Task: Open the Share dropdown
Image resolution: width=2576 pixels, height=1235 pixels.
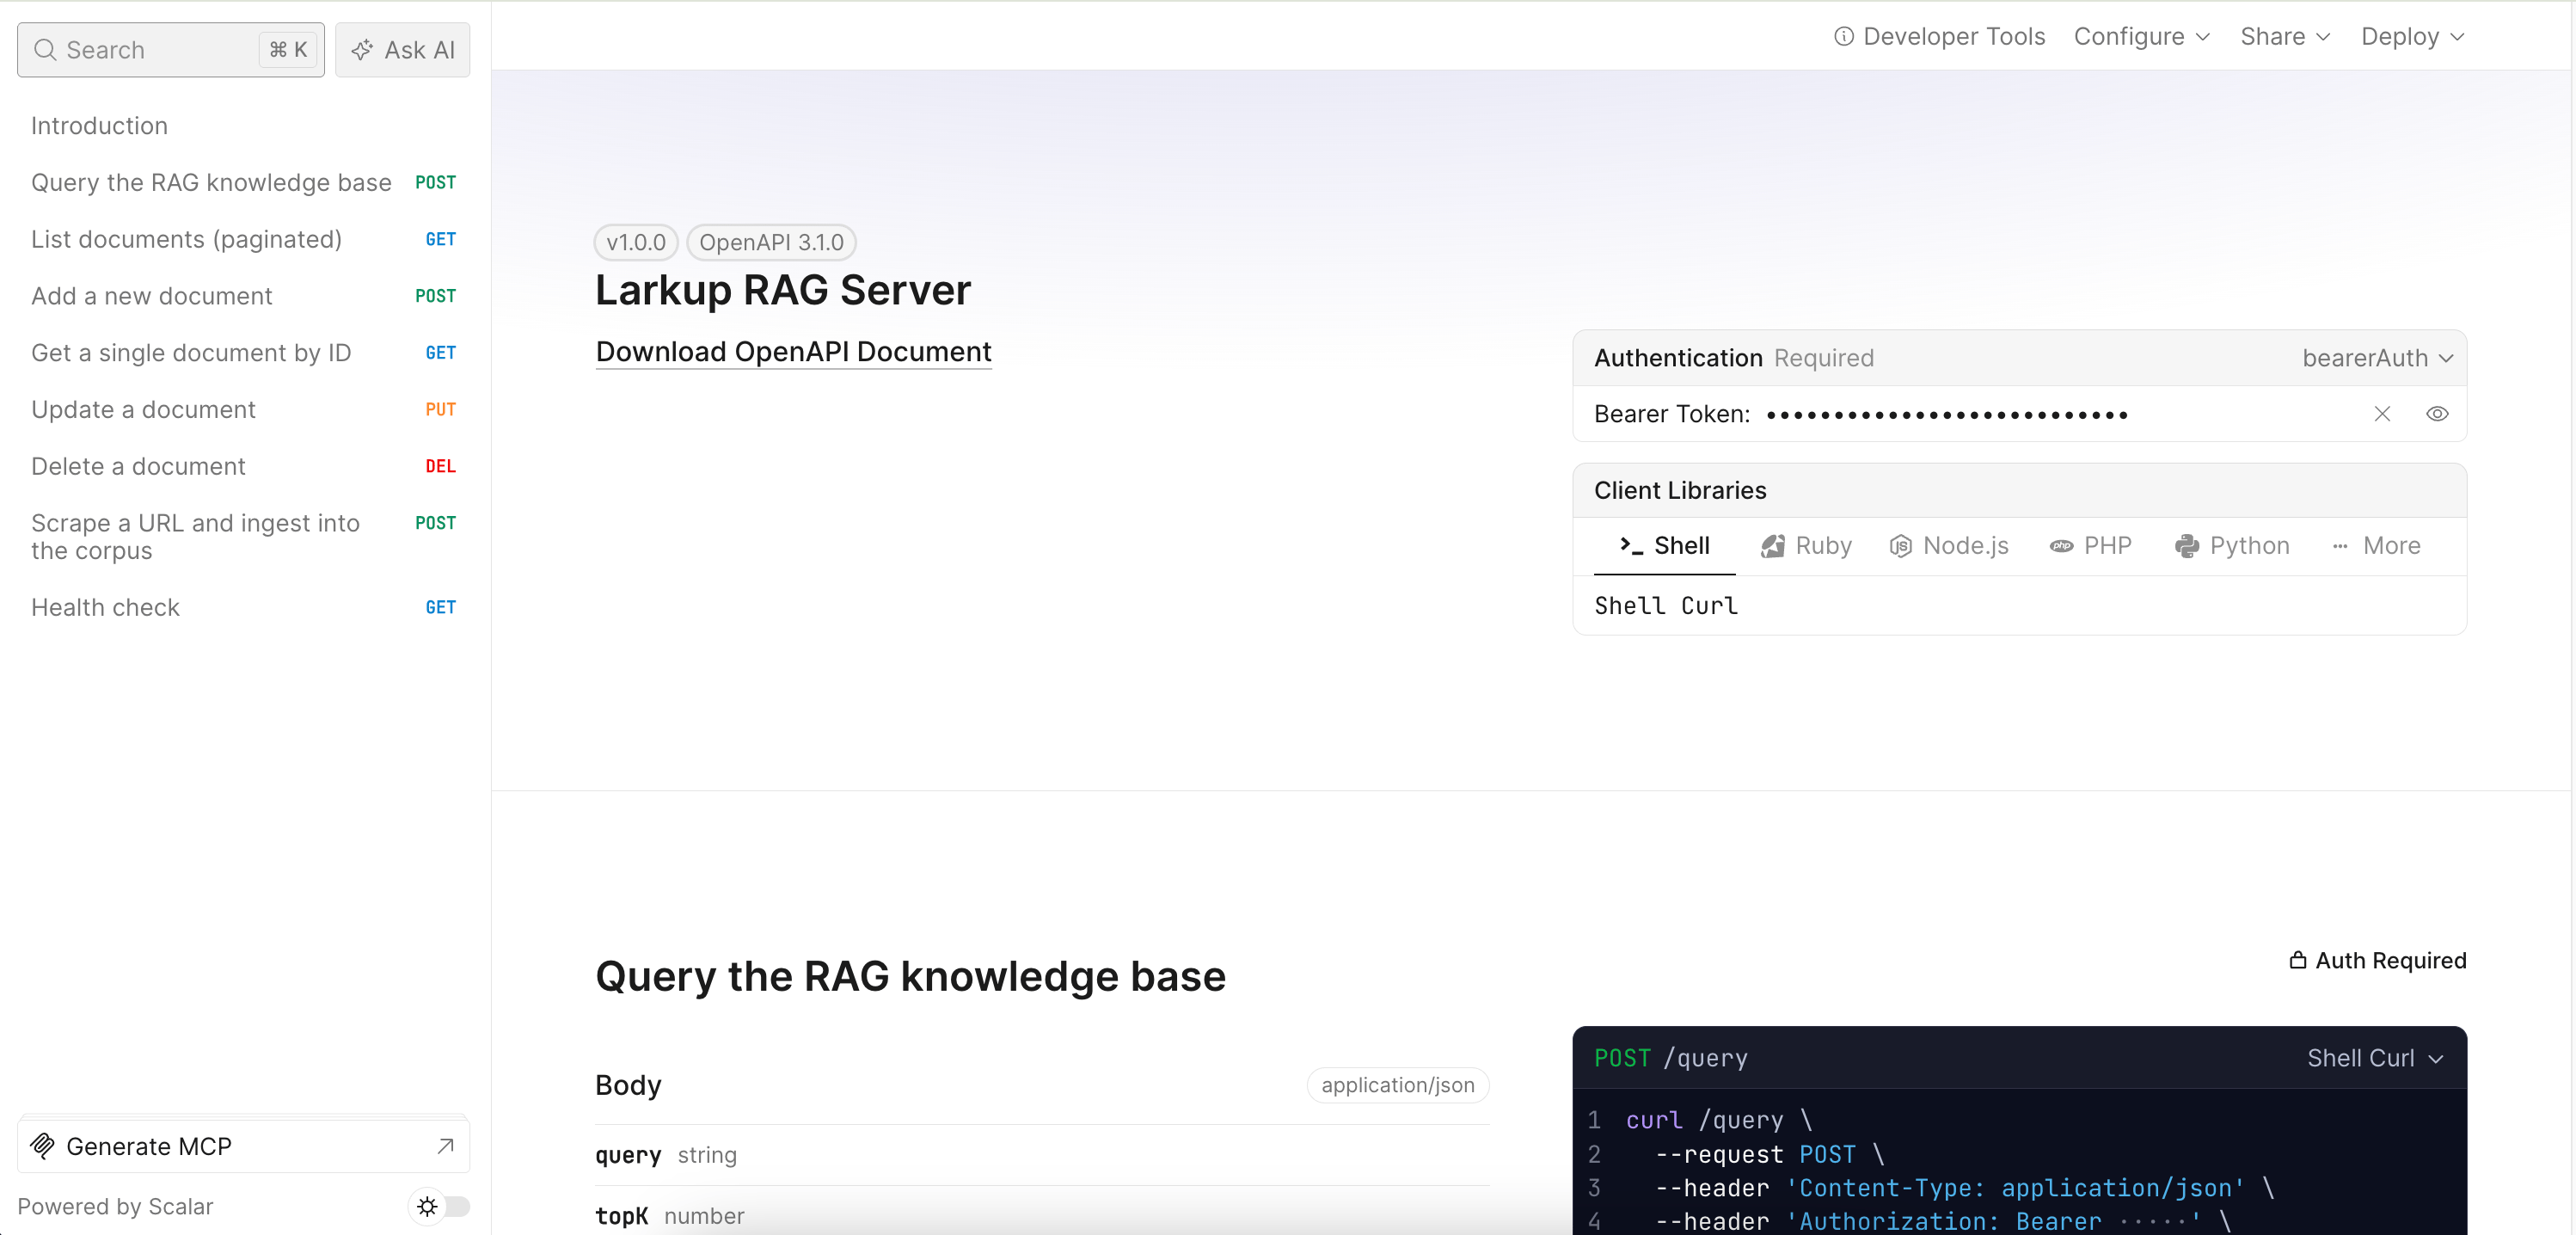Action: [2285, 37]
